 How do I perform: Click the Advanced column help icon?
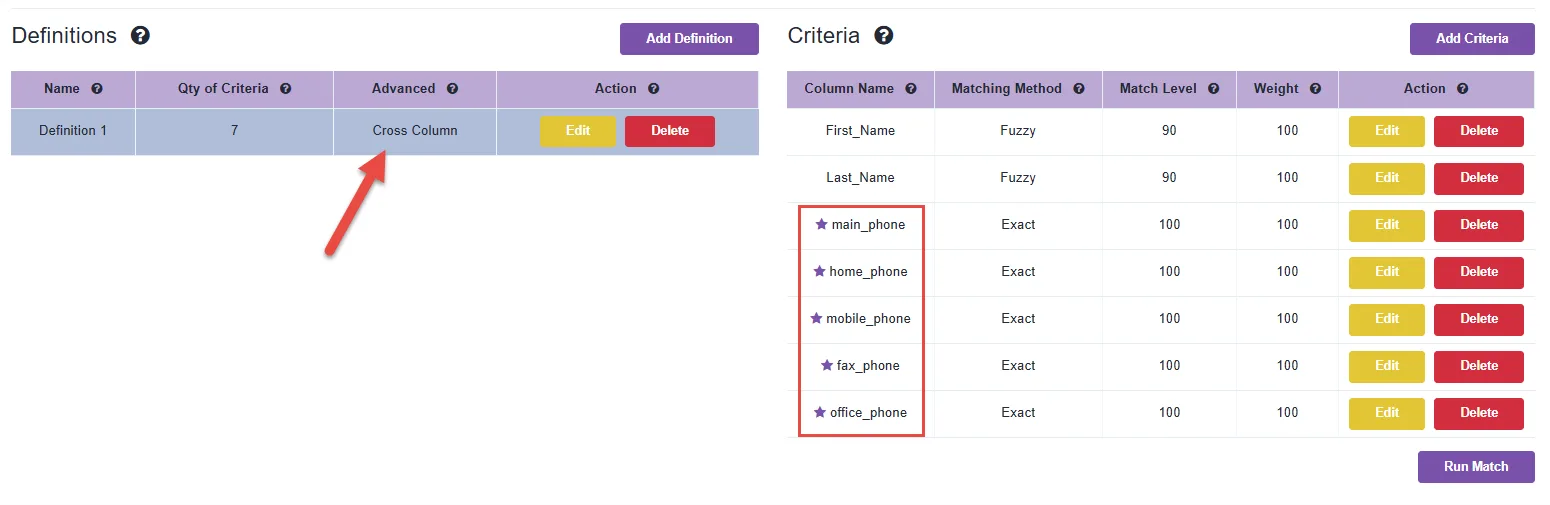[452, 89]
